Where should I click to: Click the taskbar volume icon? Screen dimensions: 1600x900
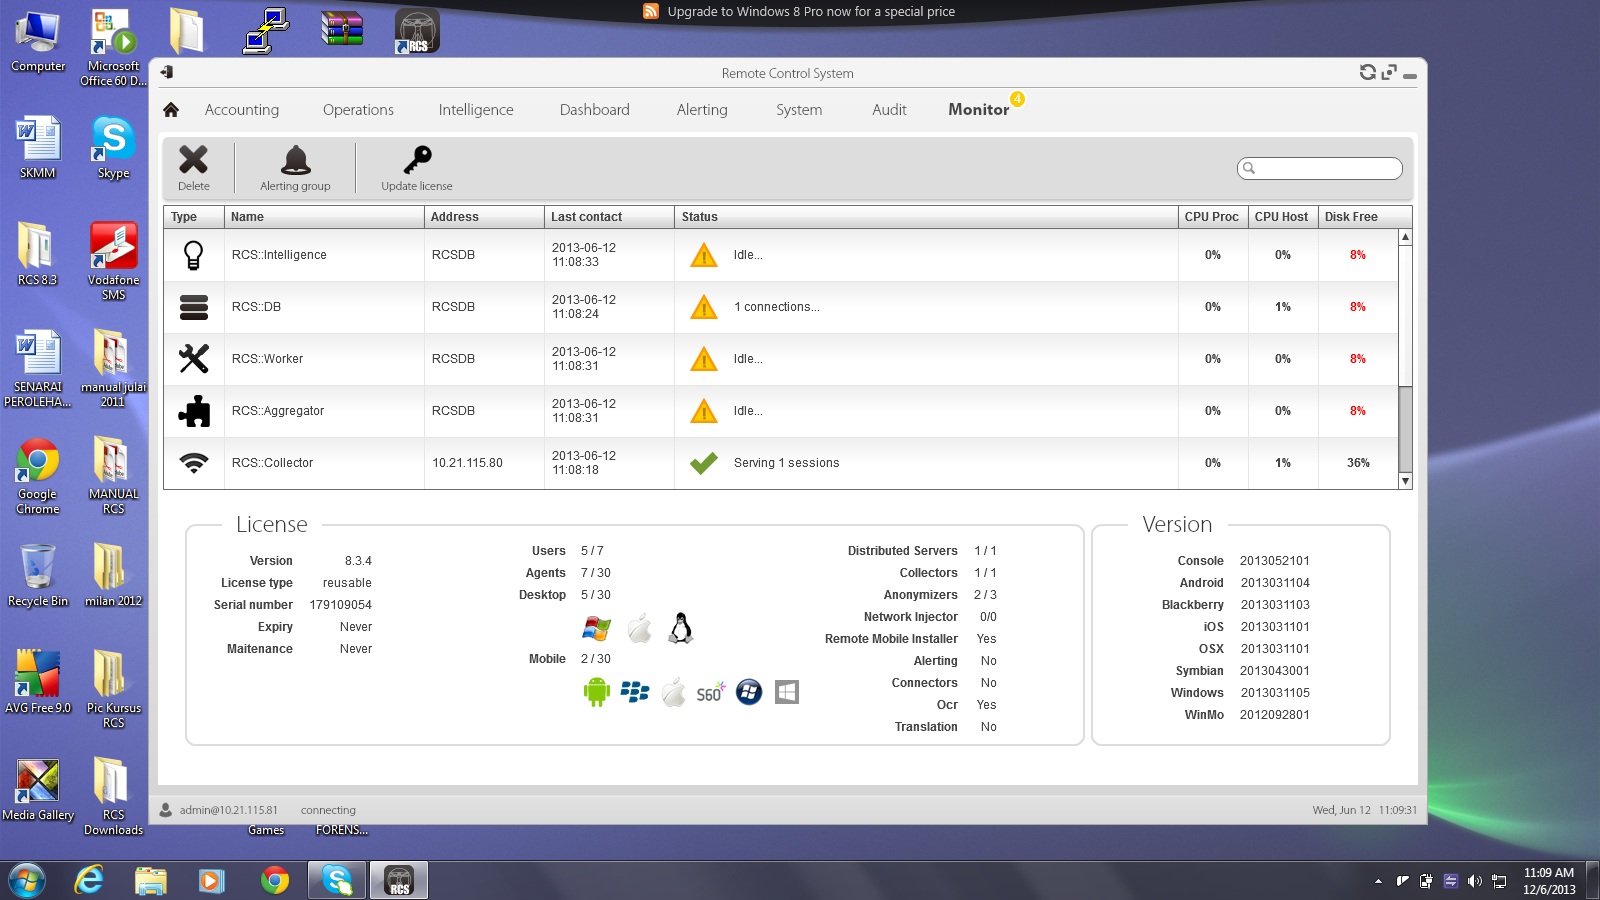pos(1474,881)
